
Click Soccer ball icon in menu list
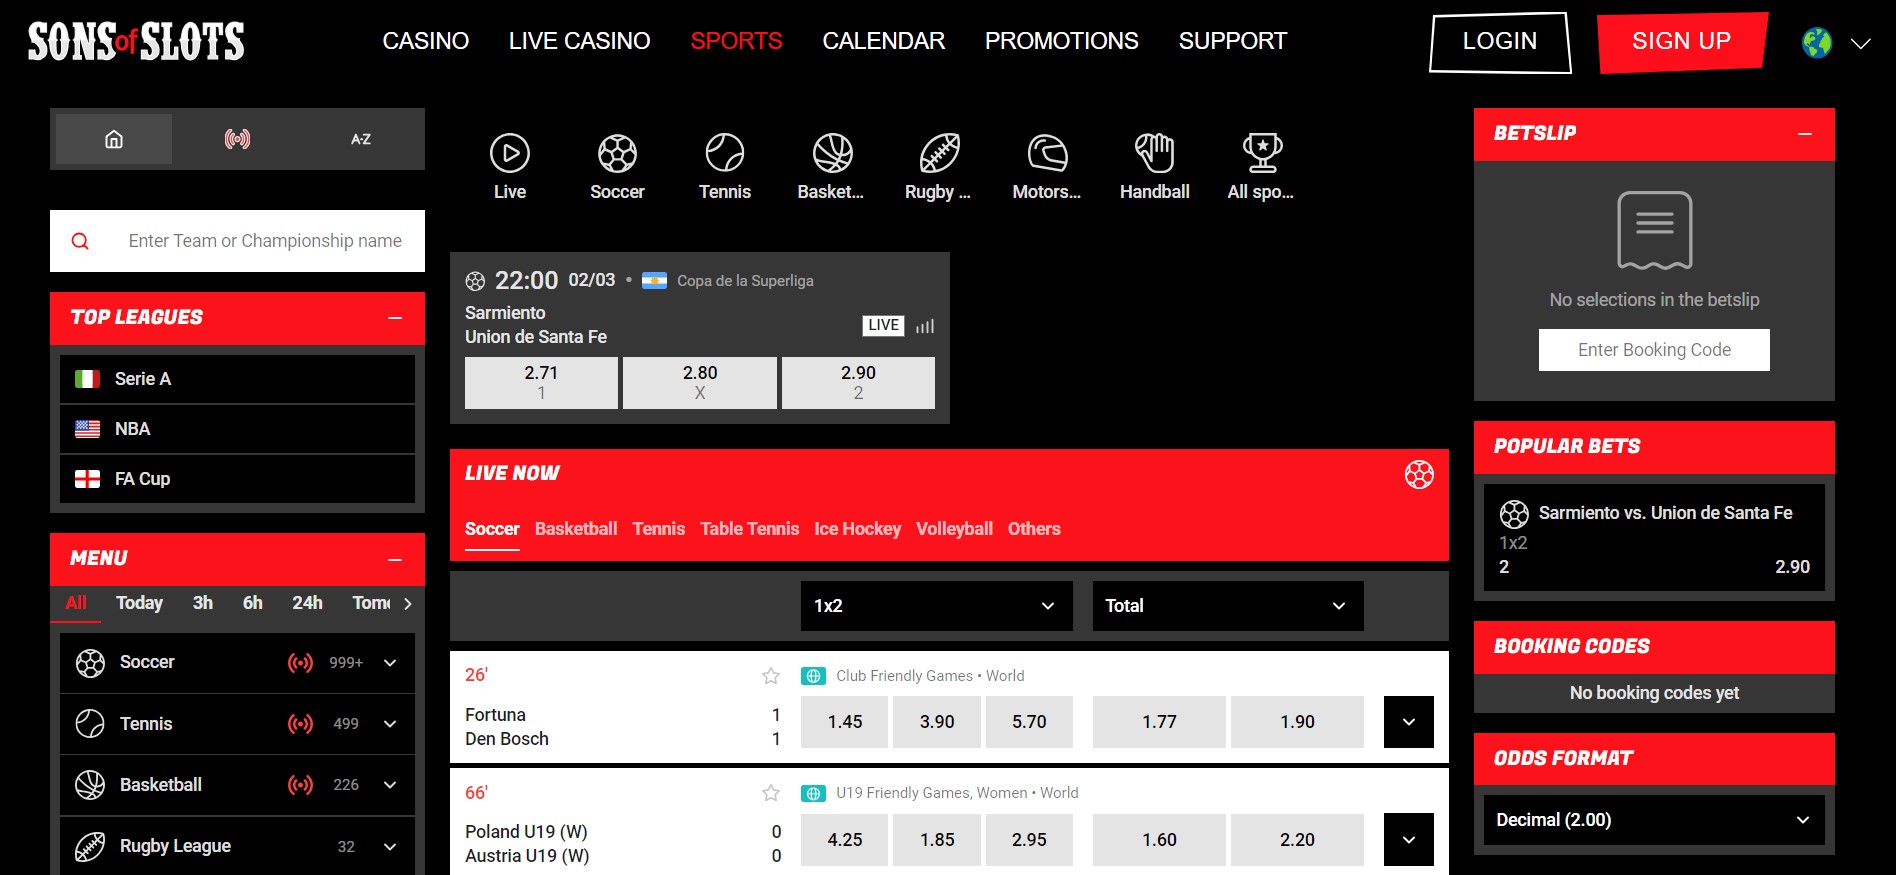coord(90,663)
